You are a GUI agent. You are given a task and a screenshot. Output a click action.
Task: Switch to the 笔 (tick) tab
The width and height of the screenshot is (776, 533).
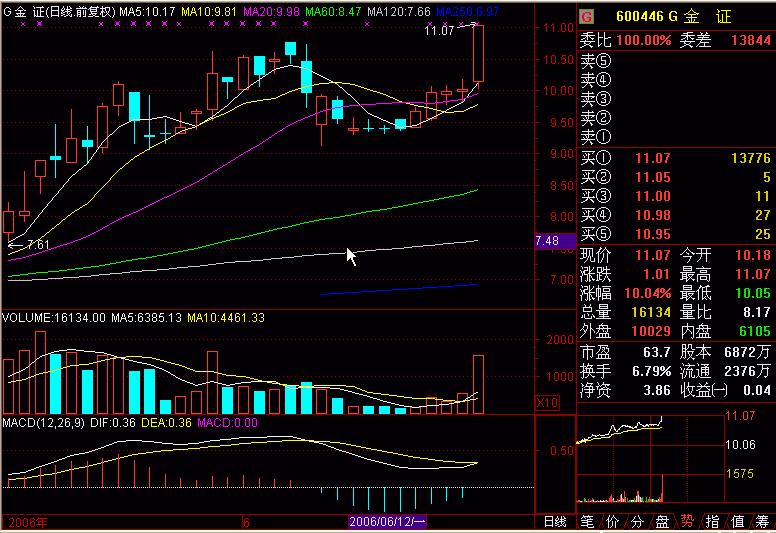pos(588,521)
